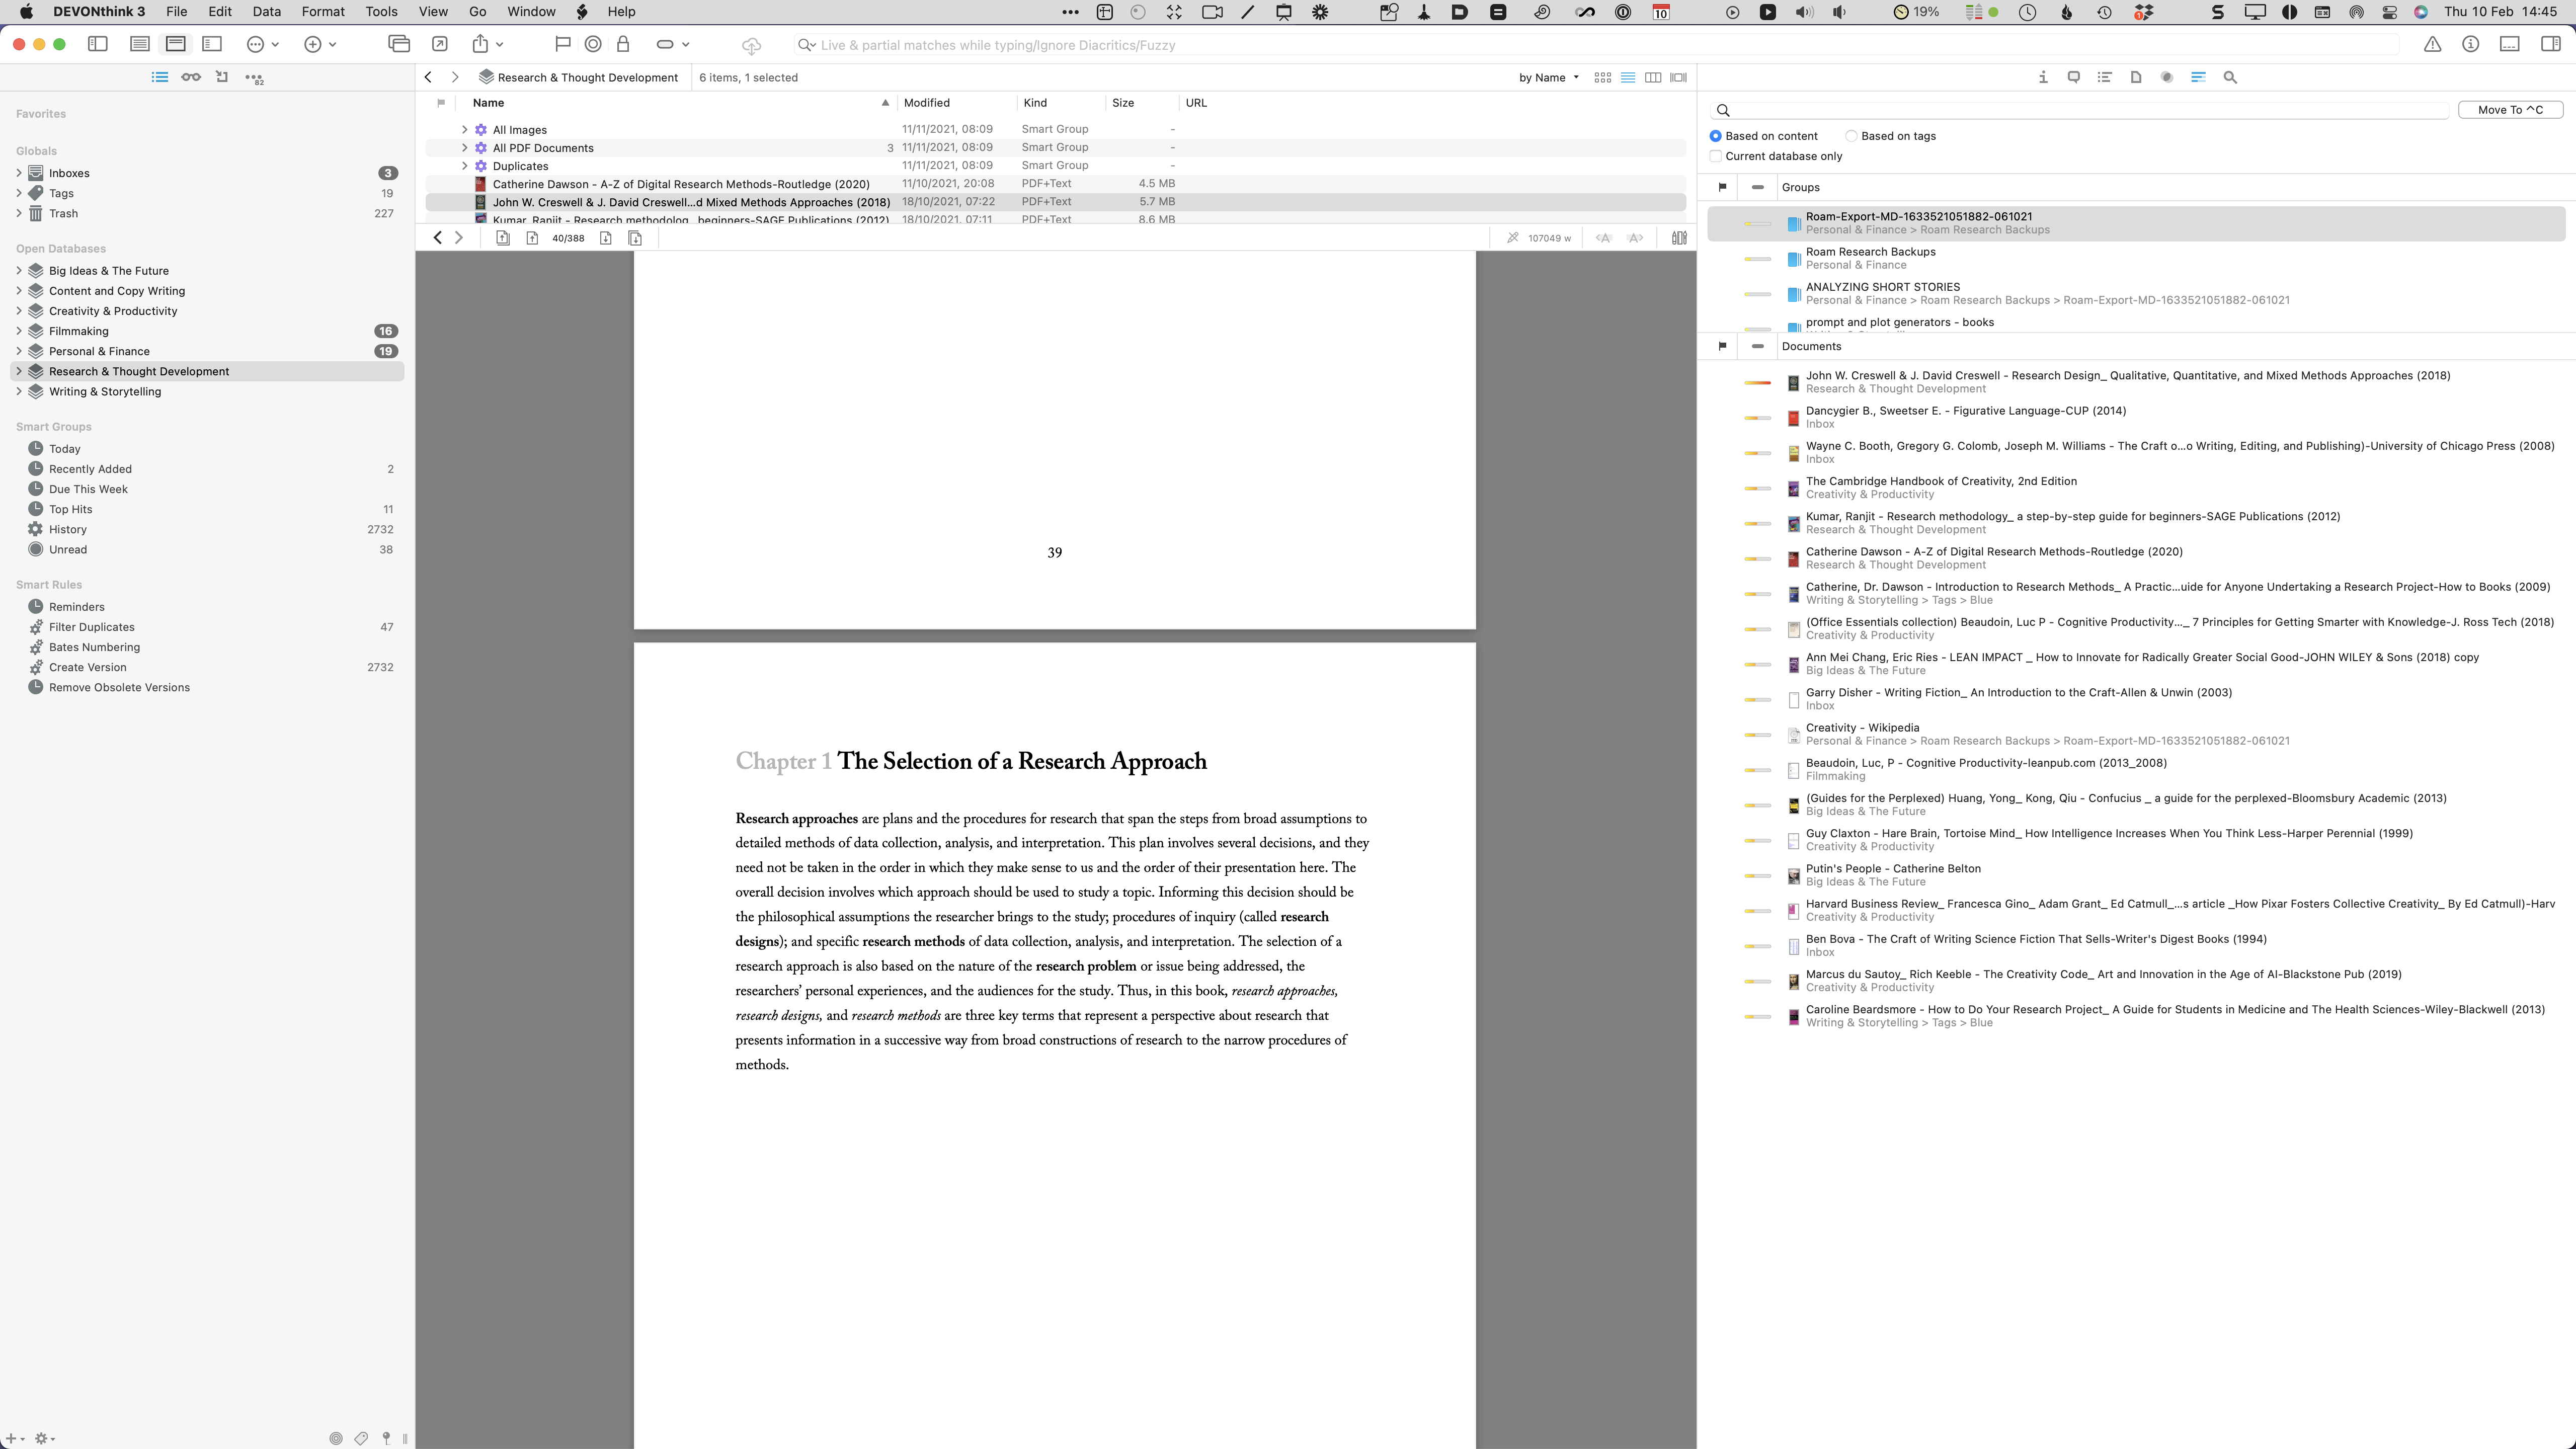Switch item list to columns view

click(x=1653, y=77)
